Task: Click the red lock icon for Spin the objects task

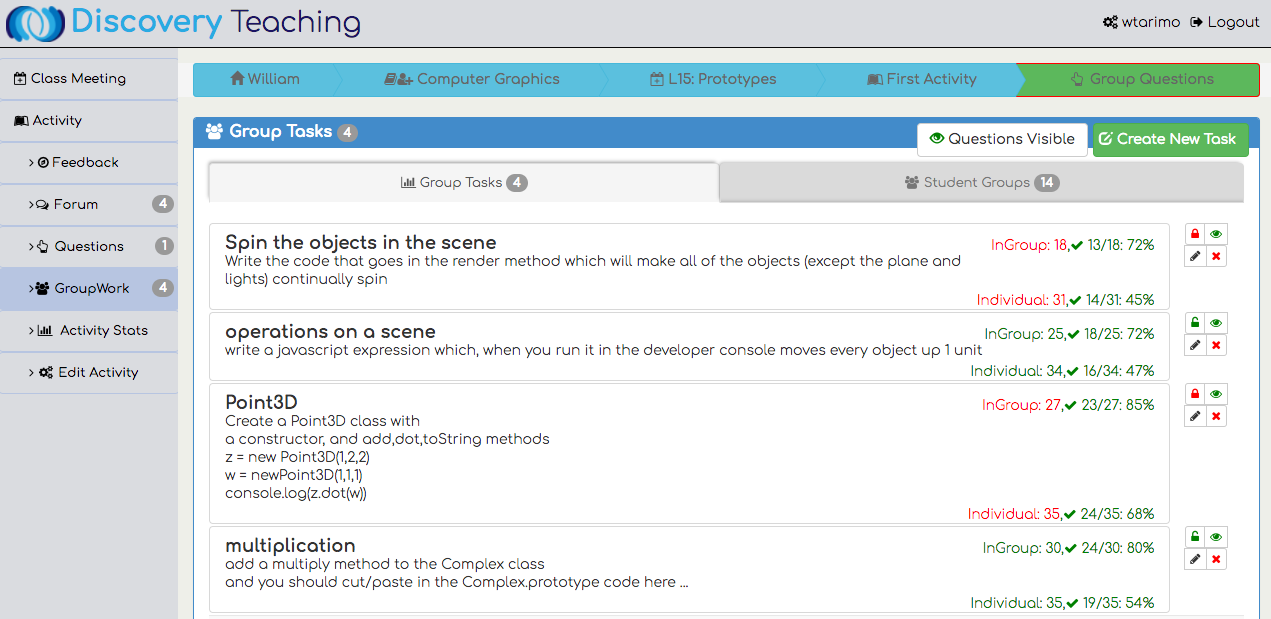Action: click(x=1194, y=234)
